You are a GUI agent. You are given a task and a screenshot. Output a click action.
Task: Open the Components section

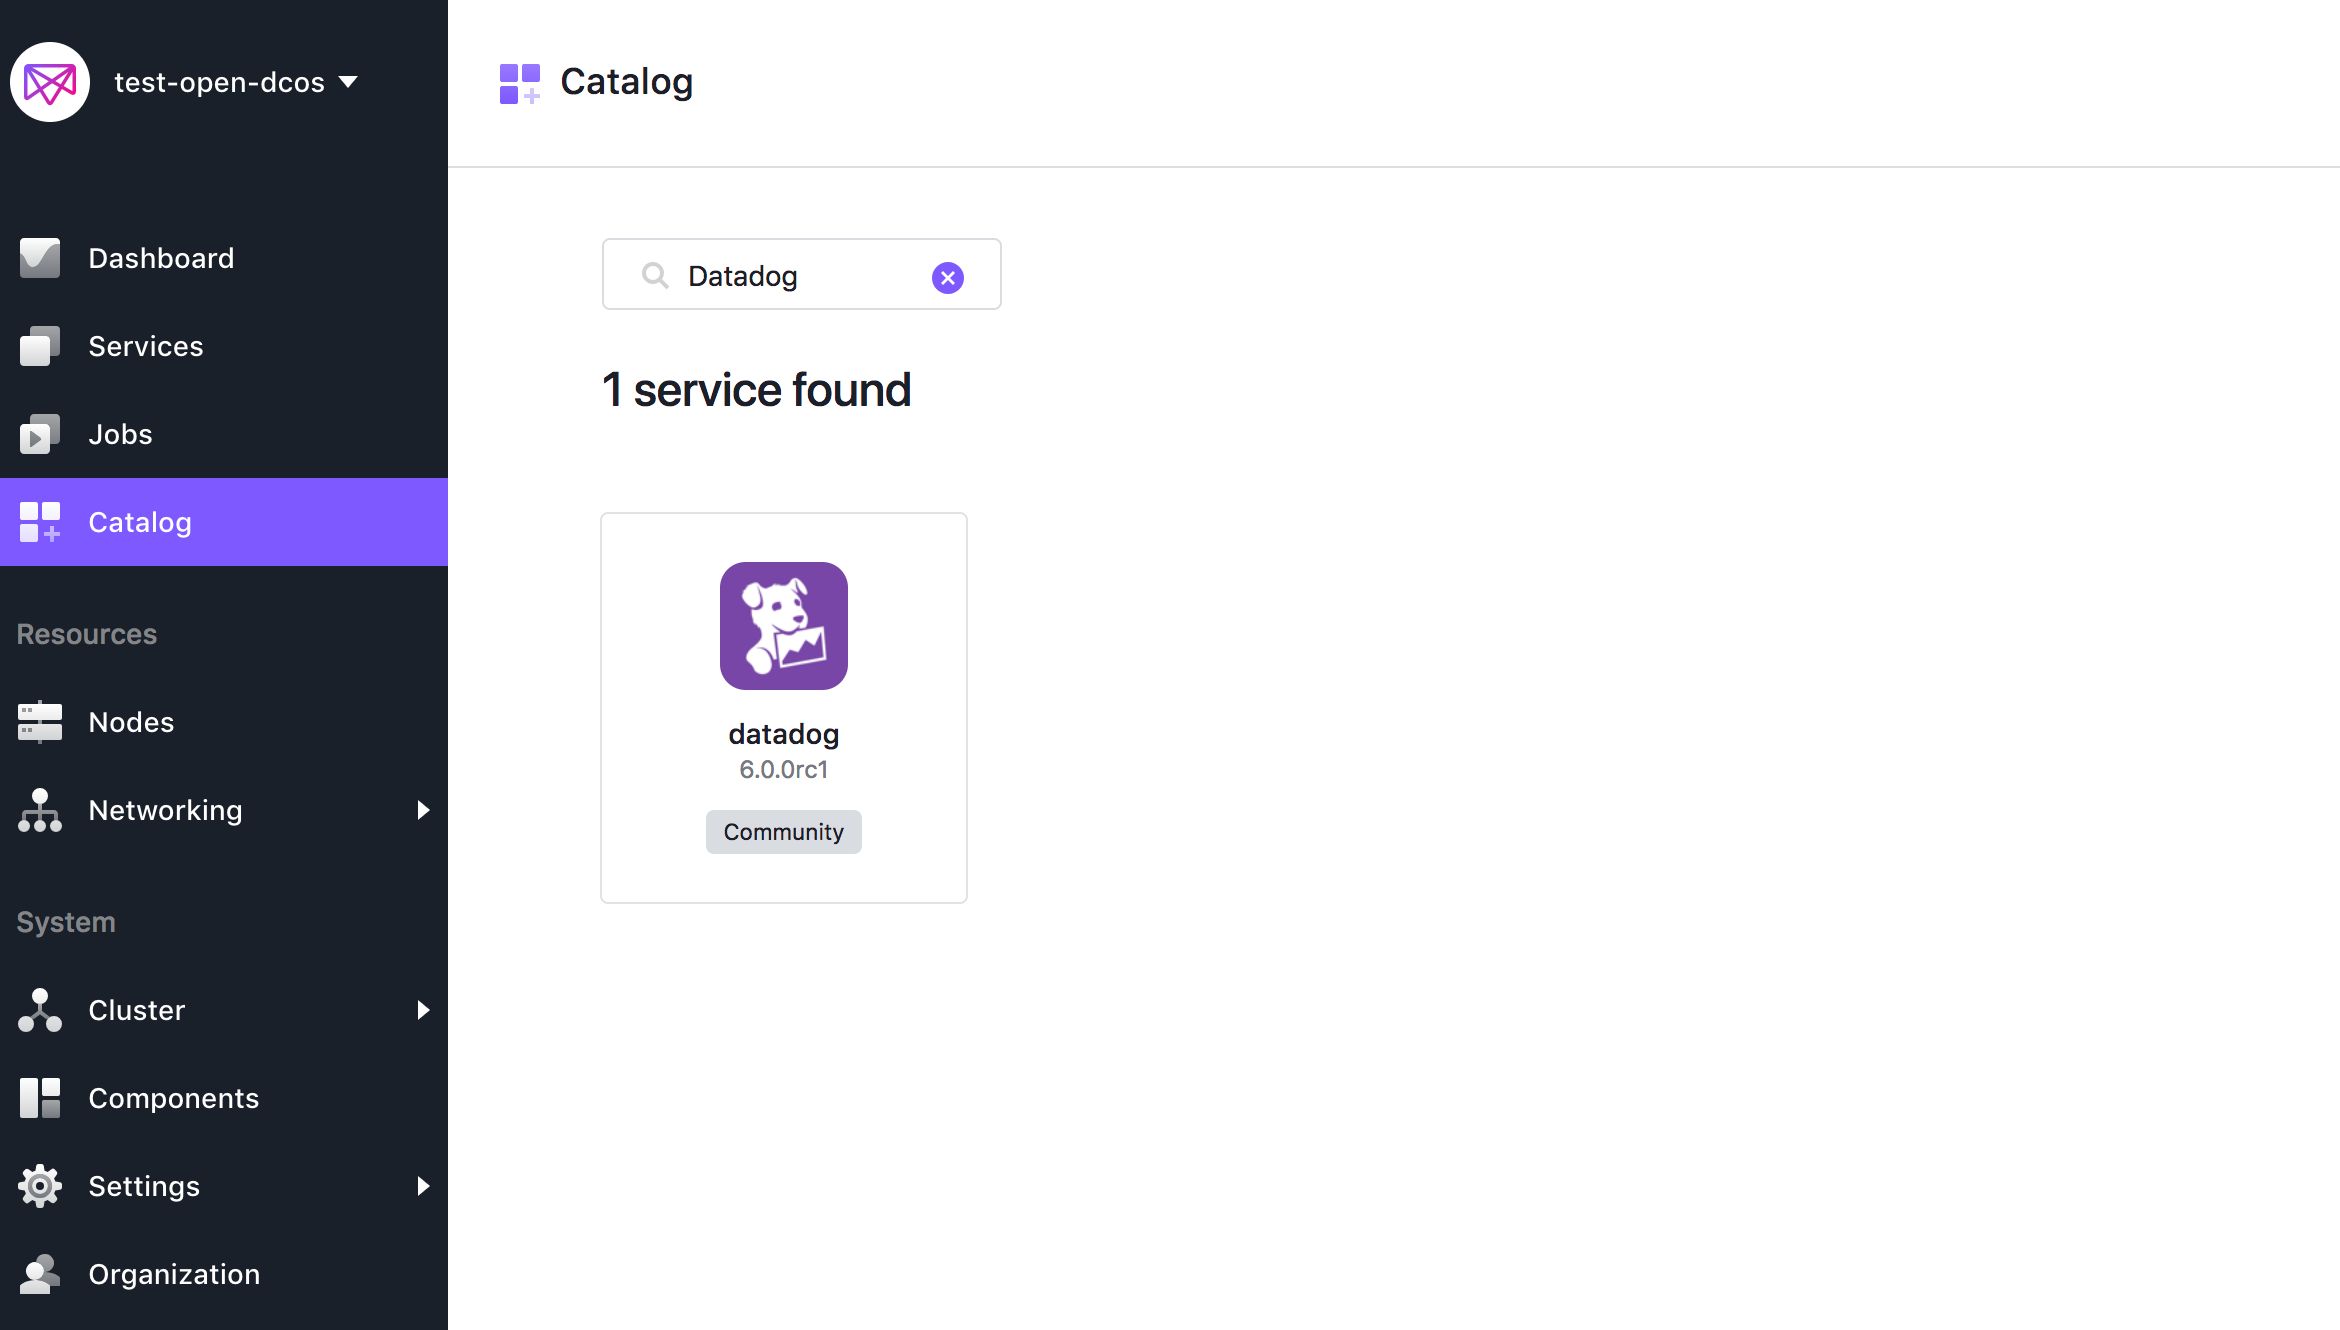tap(173, 1097)
